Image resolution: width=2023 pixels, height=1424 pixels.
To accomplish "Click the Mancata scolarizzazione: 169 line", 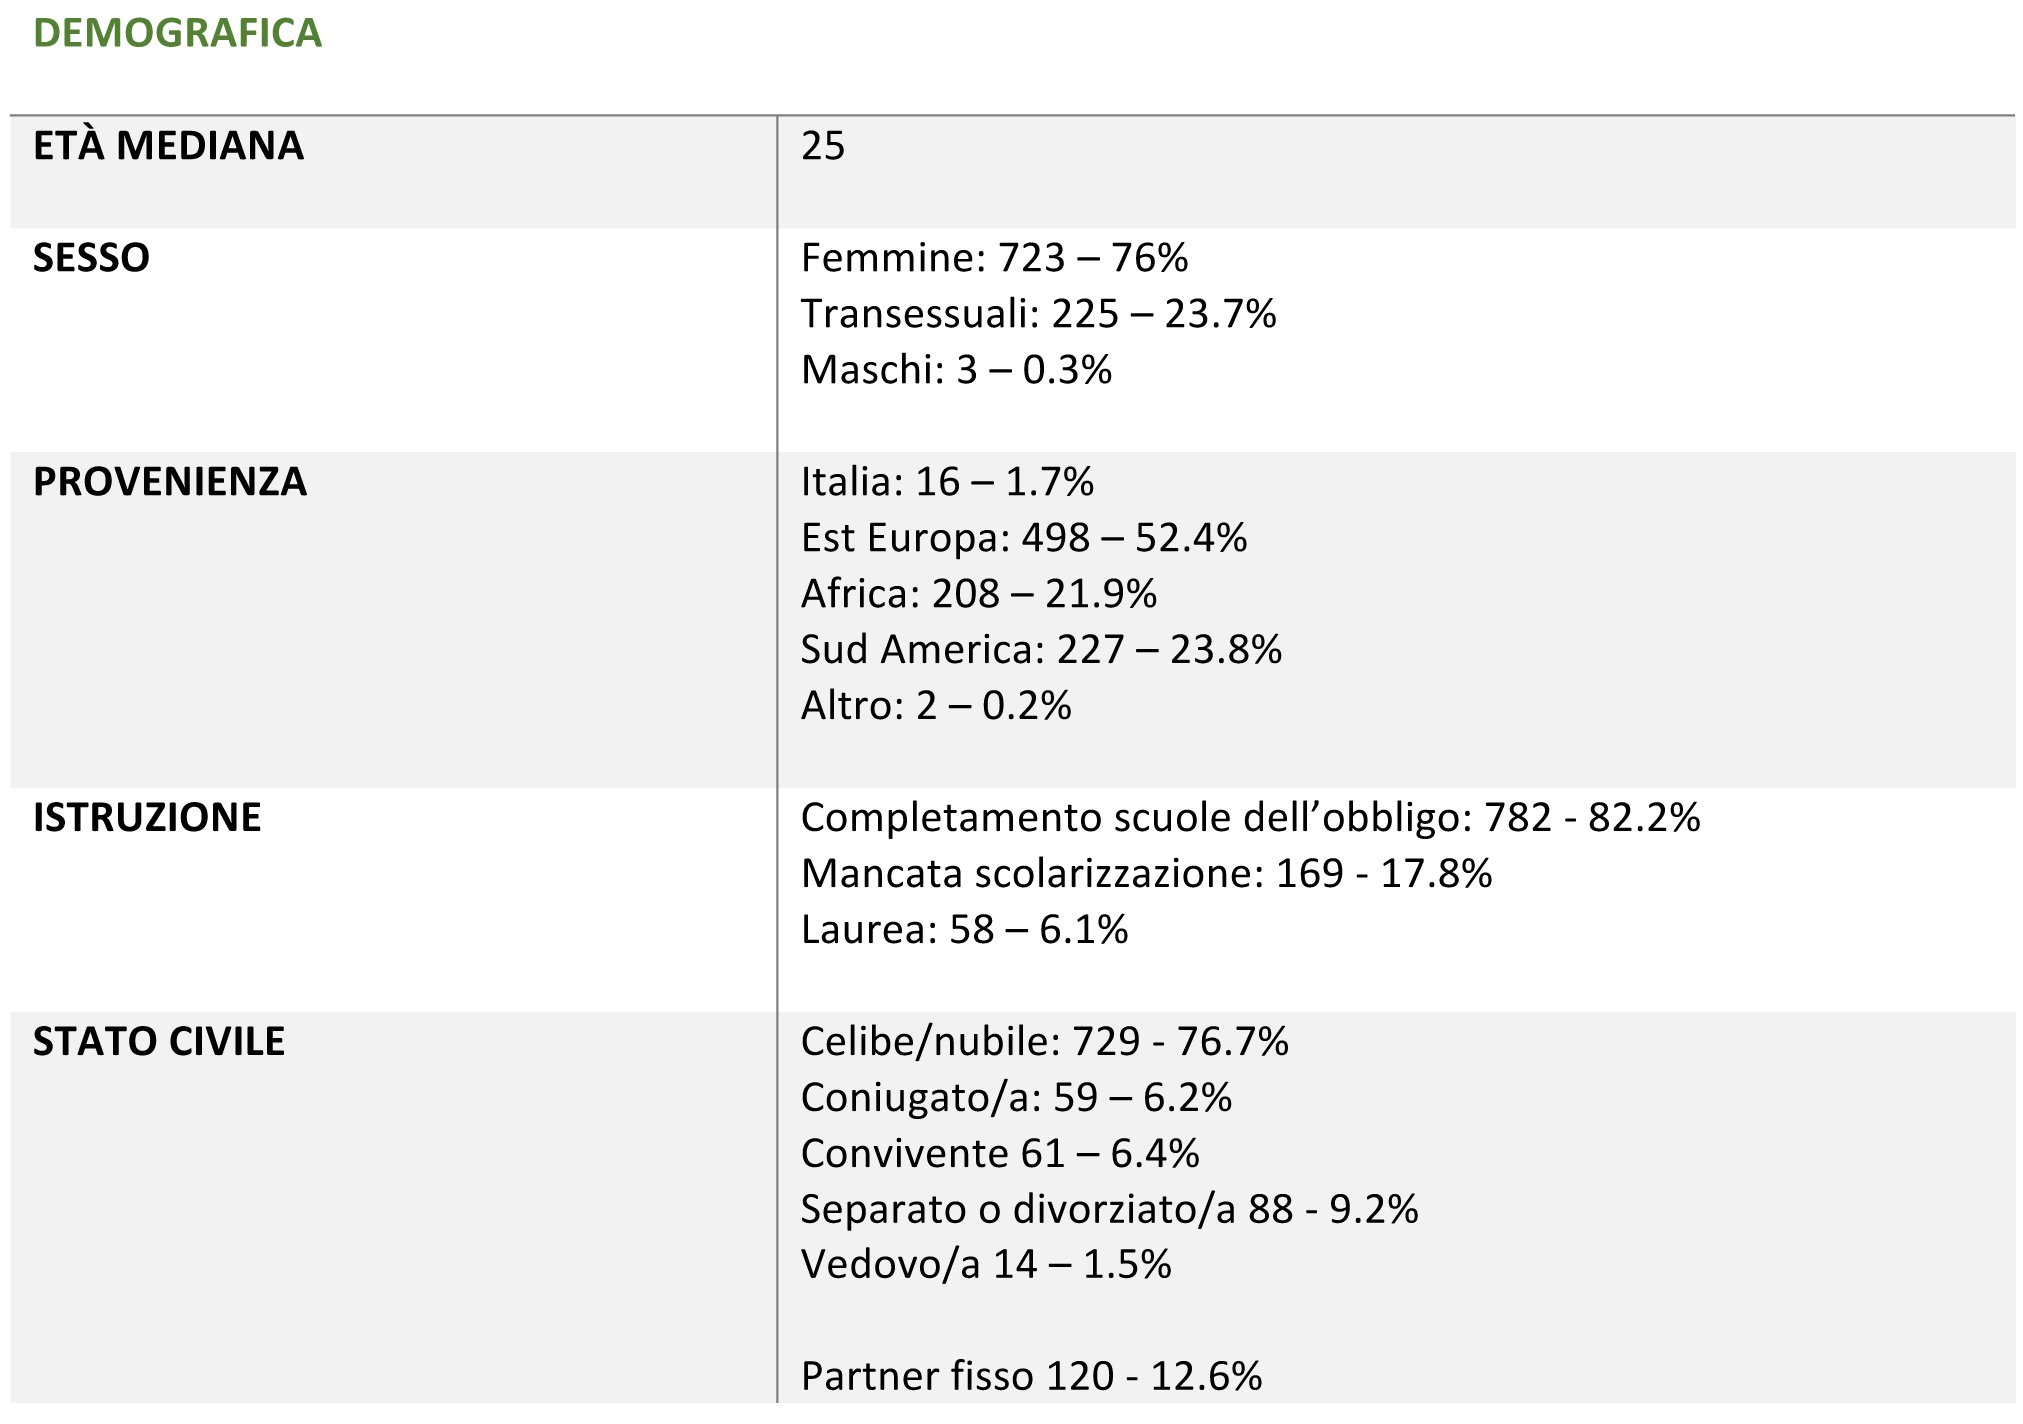I will (x=1146, y=874).
